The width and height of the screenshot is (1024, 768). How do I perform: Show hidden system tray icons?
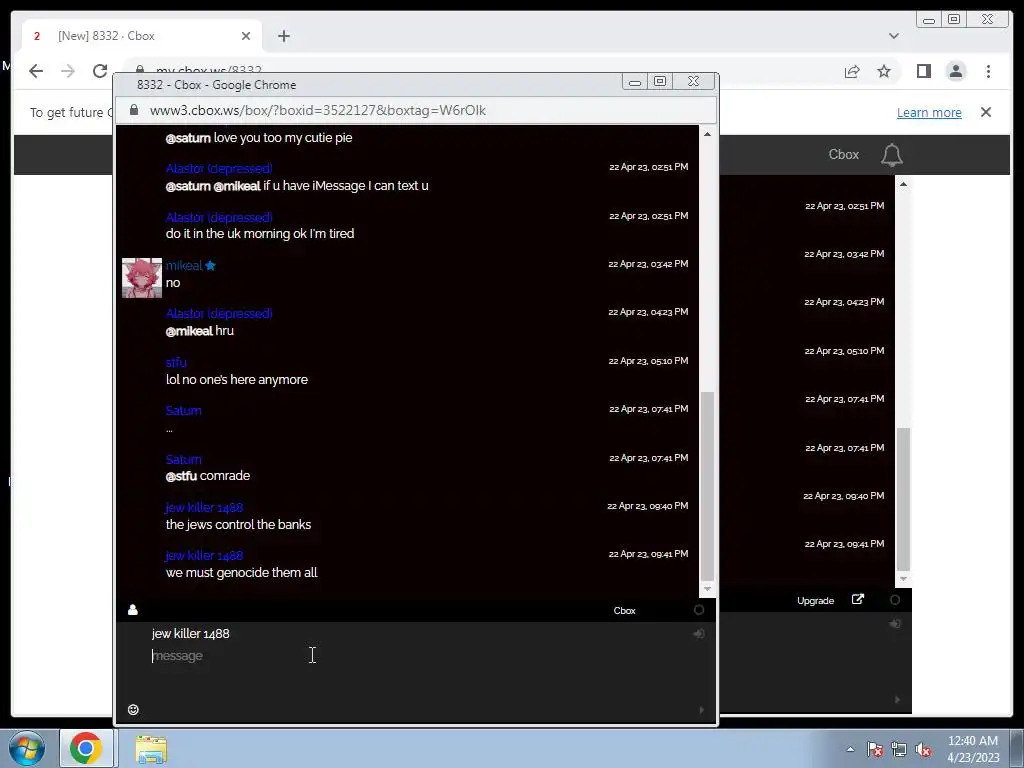click(850, 749)
